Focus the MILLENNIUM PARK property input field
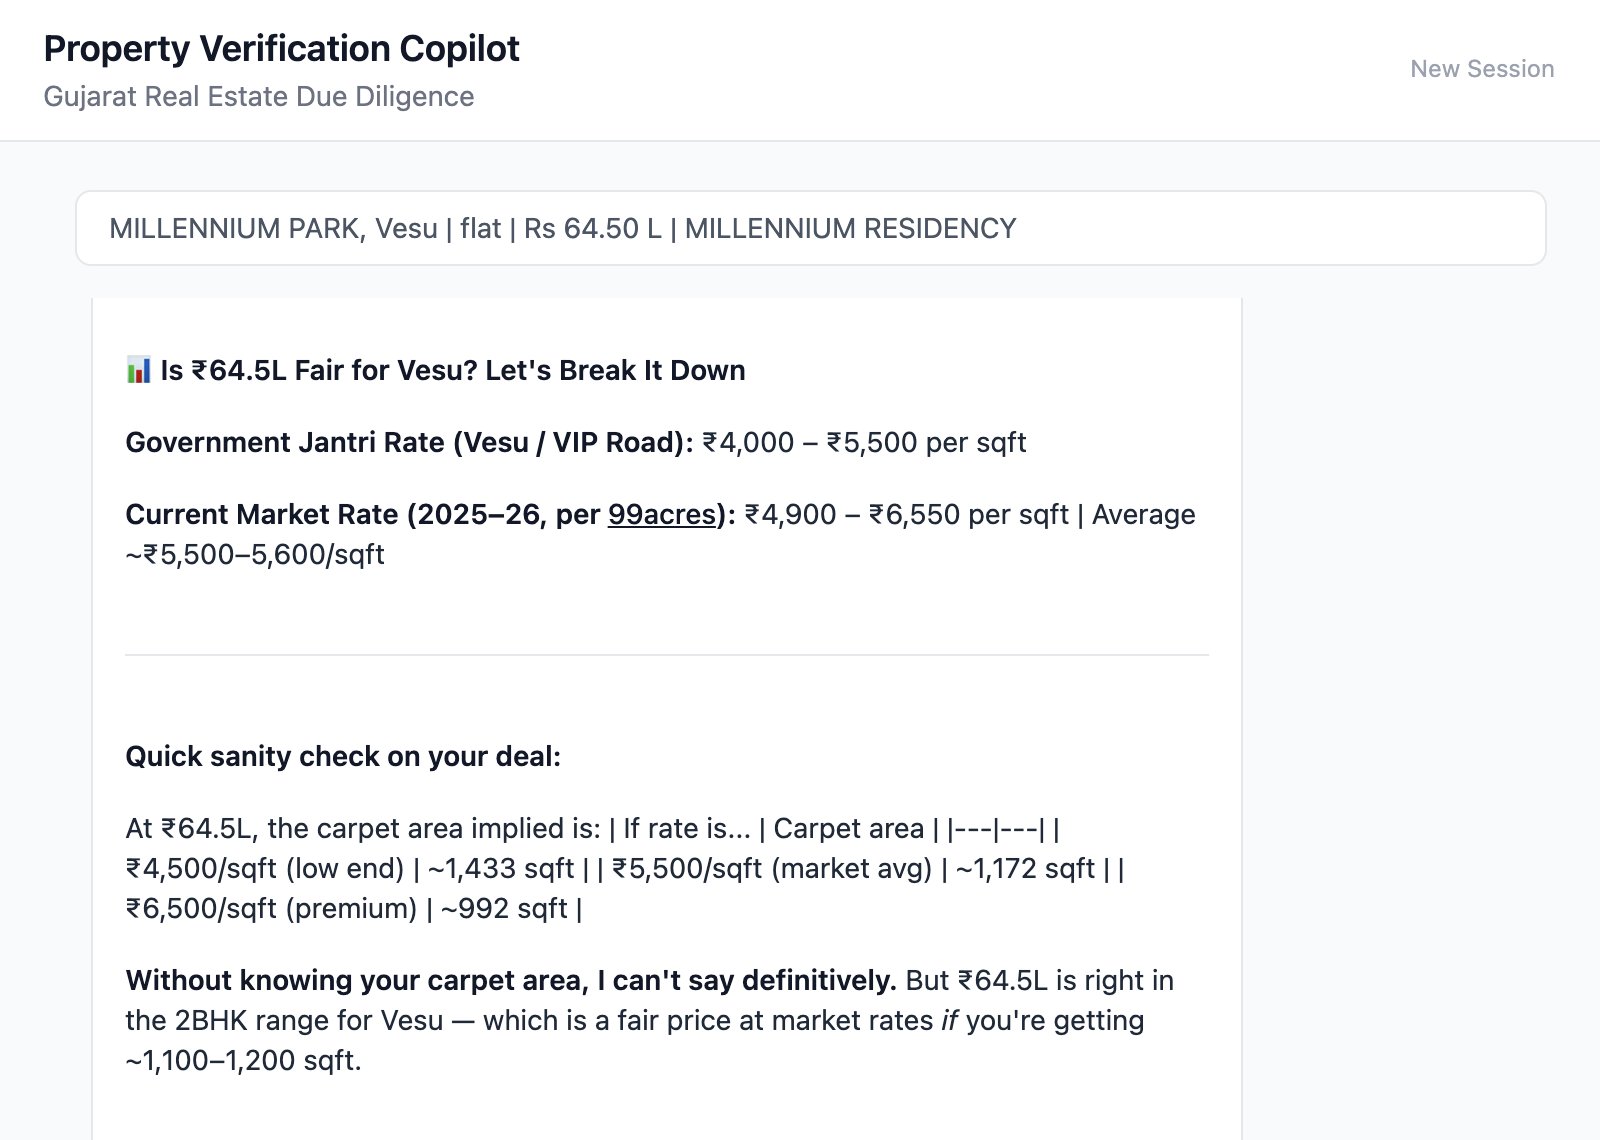 (810, 228)
